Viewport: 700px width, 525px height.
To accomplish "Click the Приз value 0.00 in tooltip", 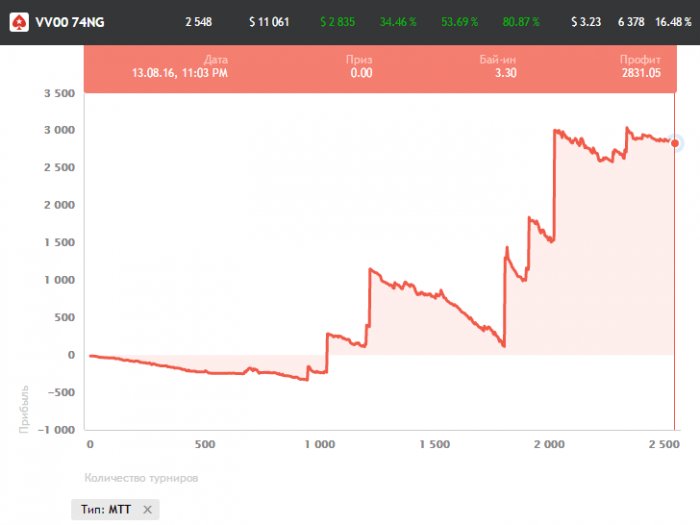I will pyautogui.click(x=361, y=73).
